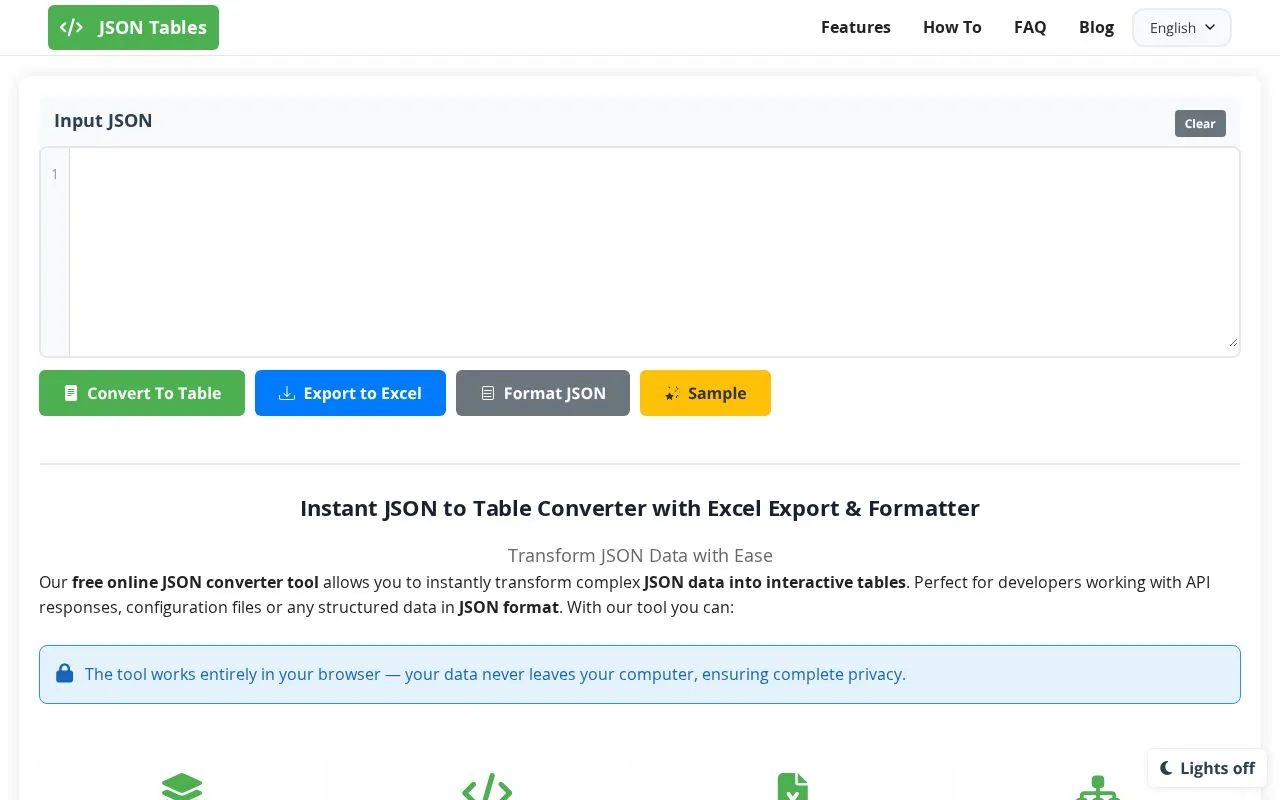Go to the FAQ section

tap(1030, 27)
